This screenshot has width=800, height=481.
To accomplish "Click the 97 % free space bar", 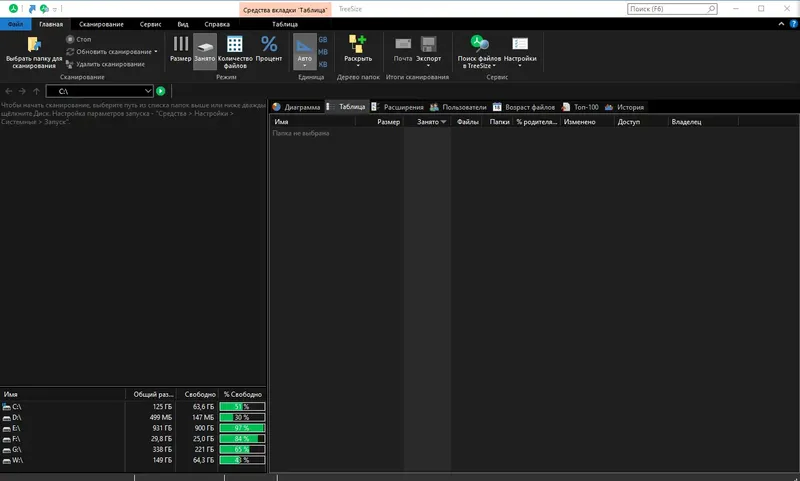I will 242,428.
